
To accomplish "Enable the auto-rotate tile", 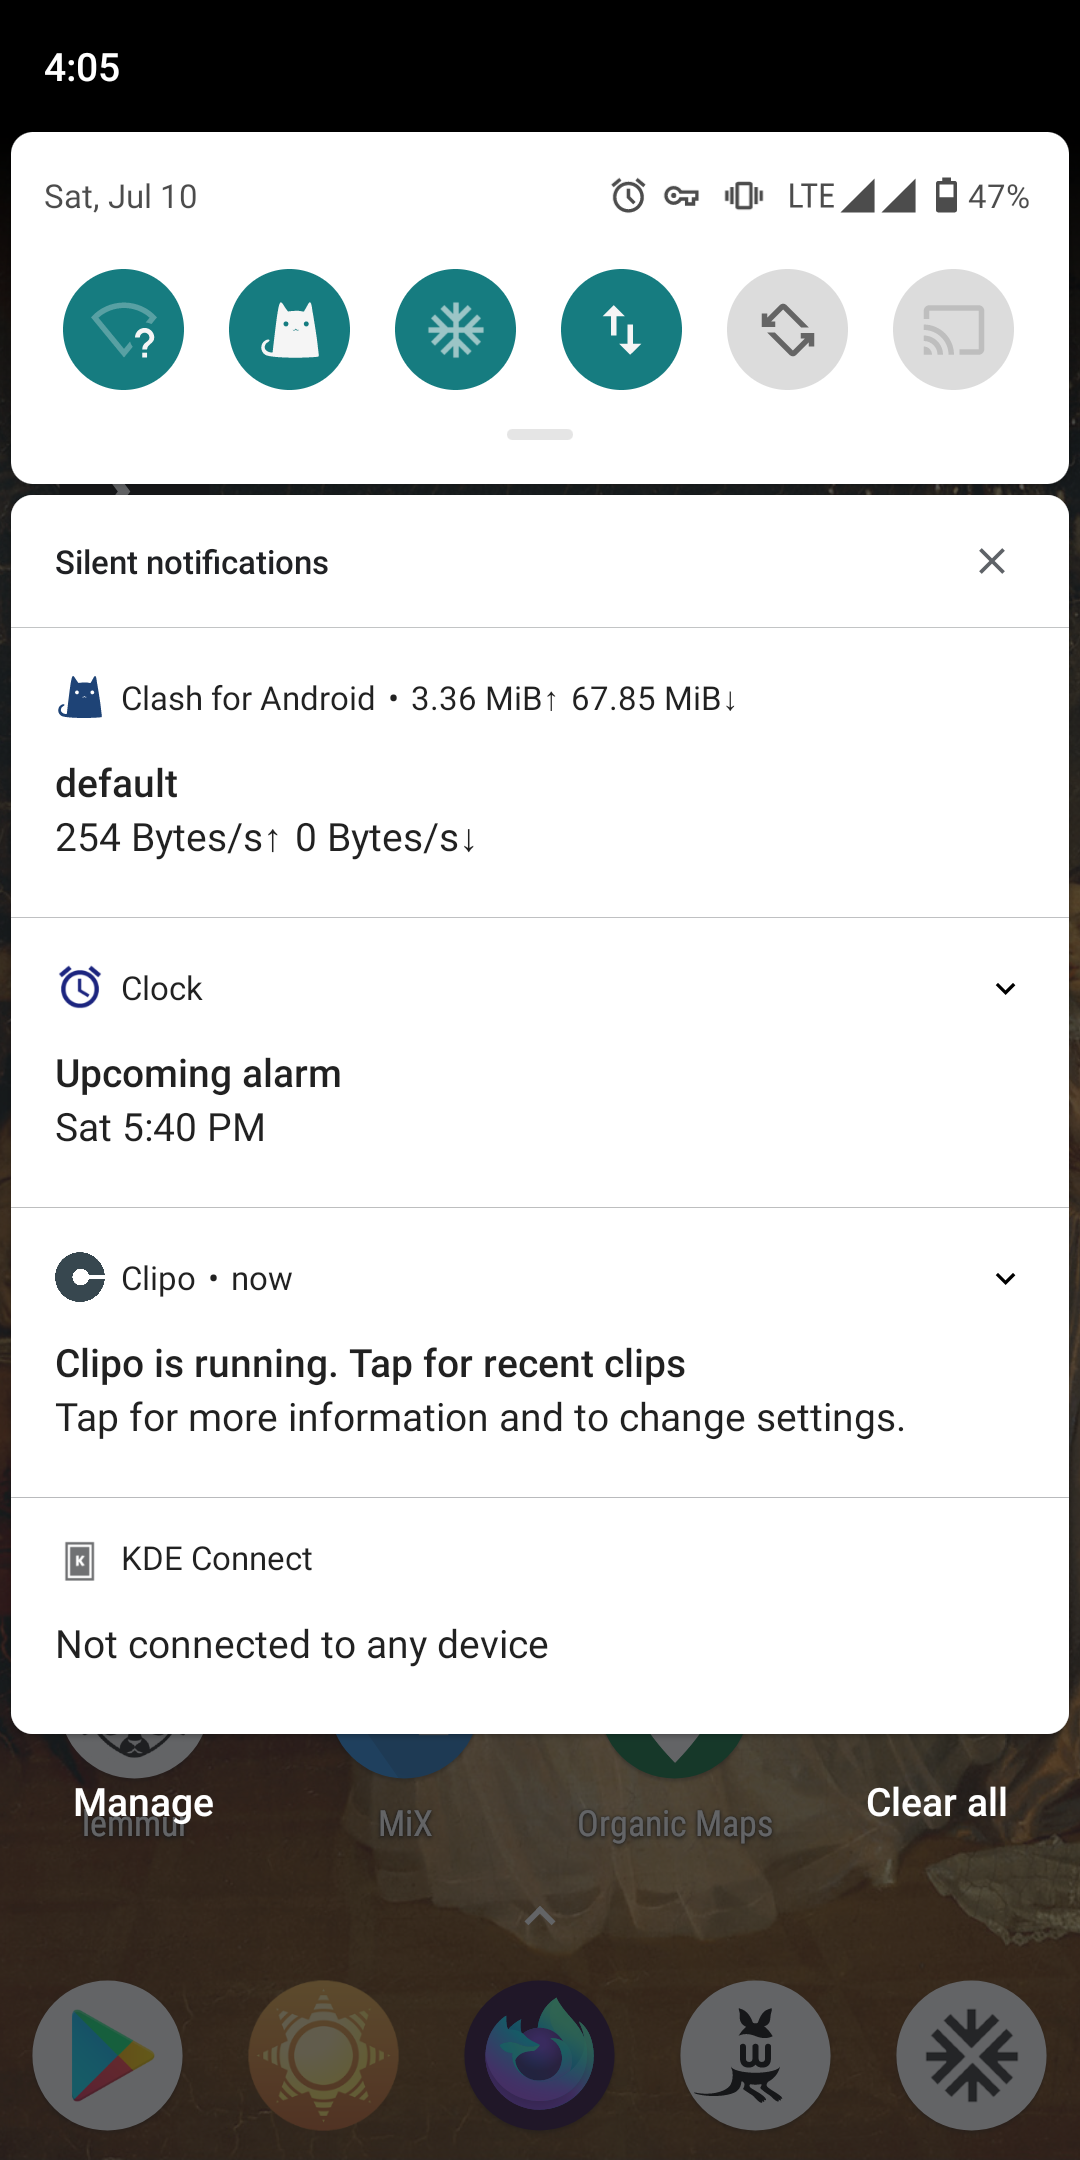I will 787,330.
